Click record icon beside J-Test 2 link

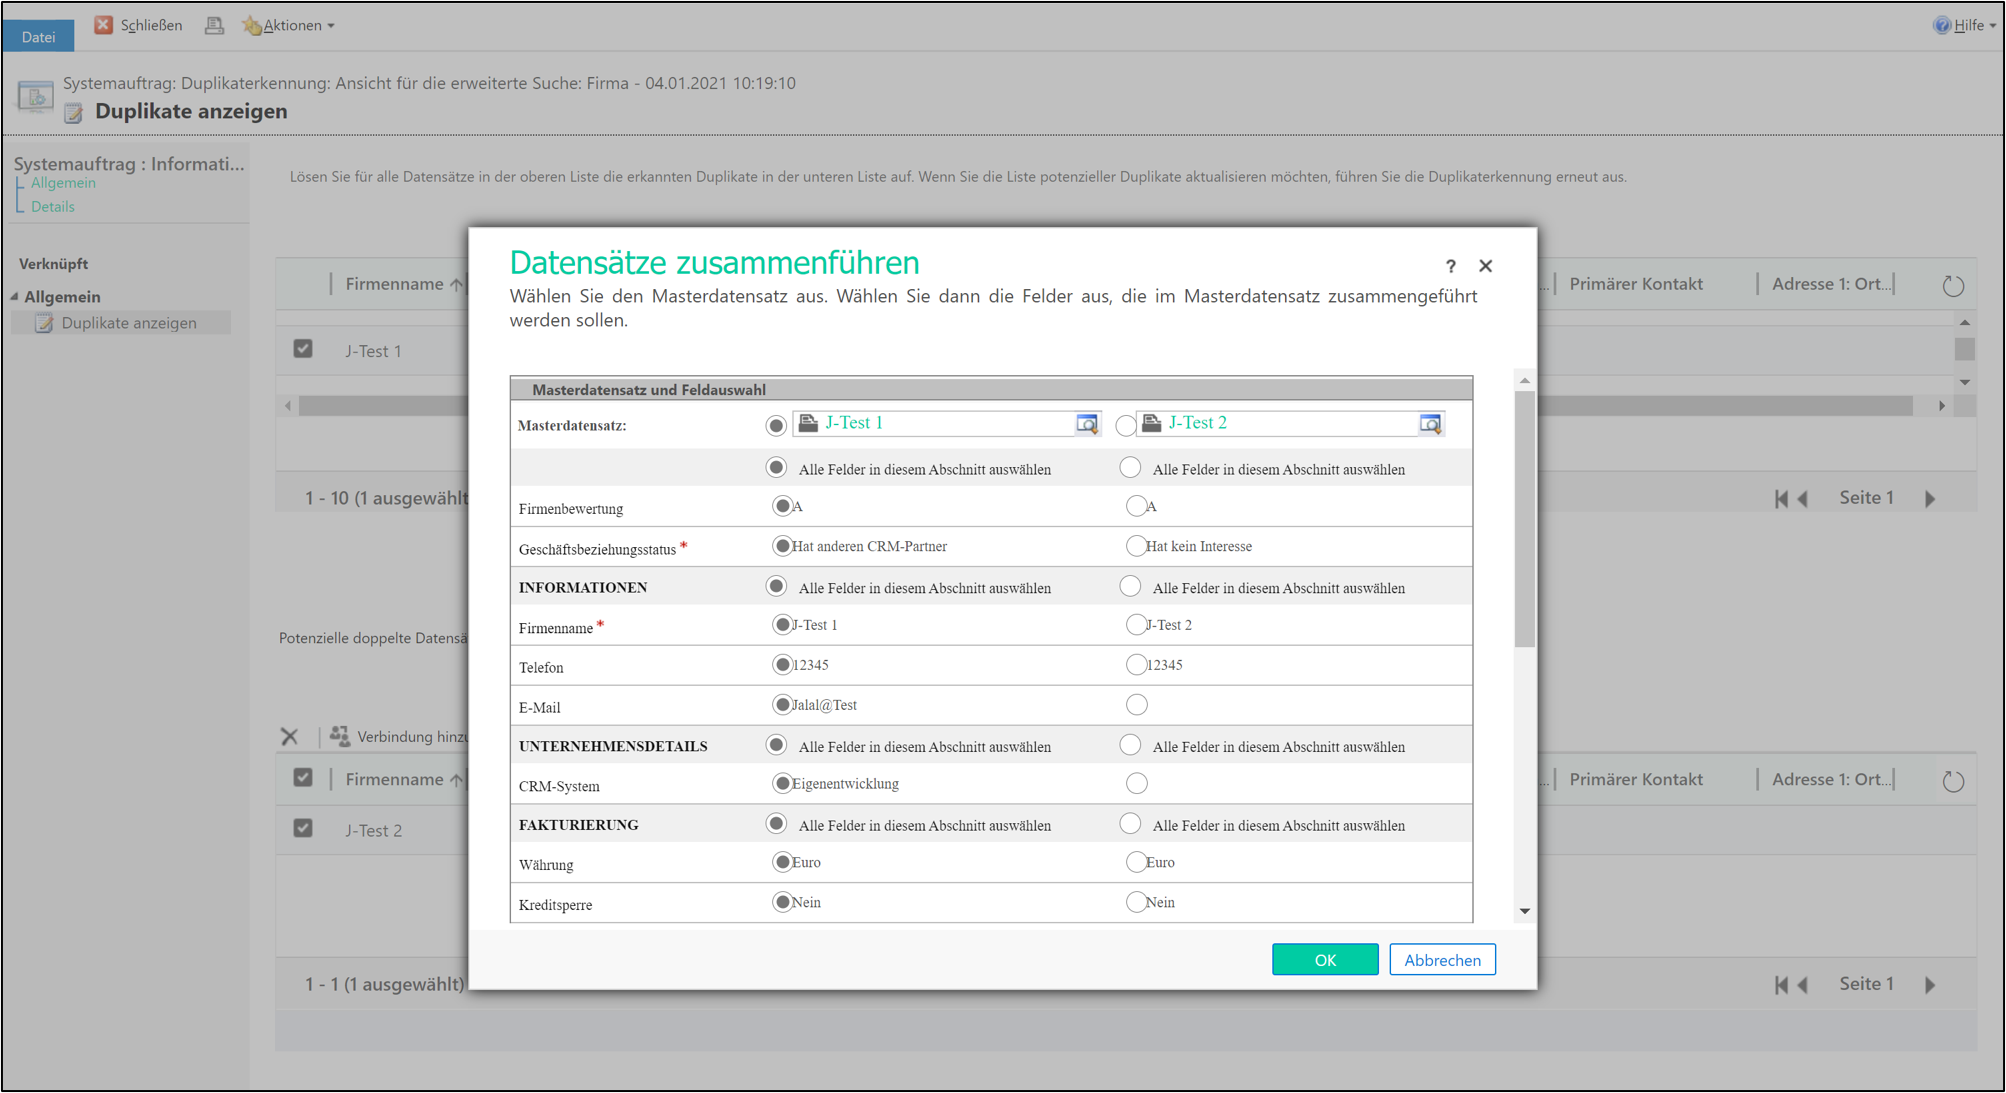[1152, 423]
